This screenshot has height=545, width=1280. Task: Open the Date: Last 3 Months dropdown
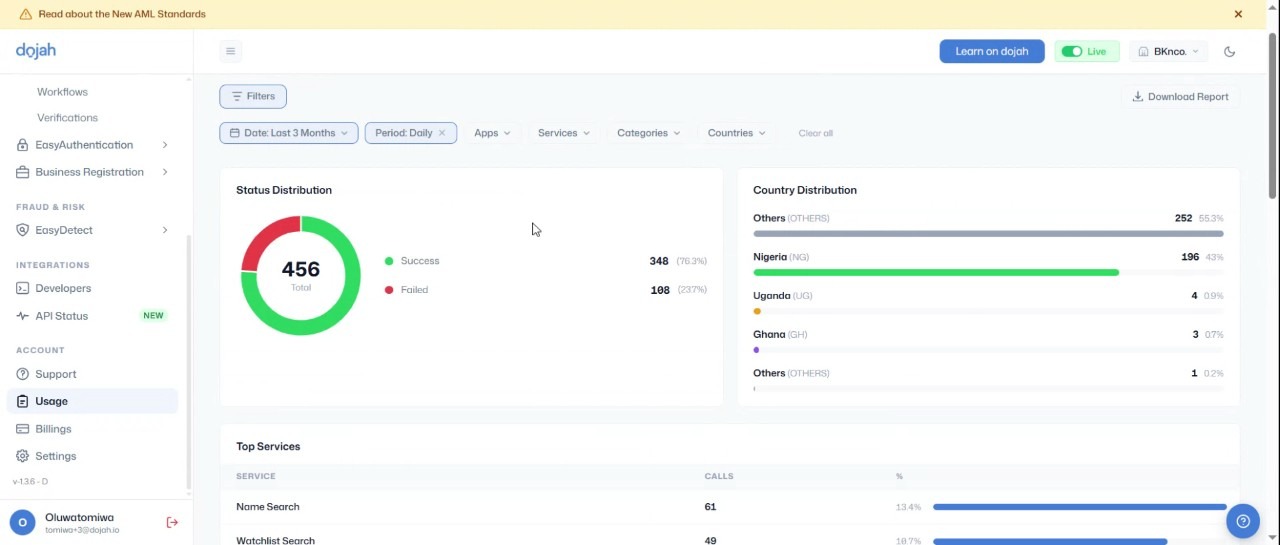[x=289, y=133]
